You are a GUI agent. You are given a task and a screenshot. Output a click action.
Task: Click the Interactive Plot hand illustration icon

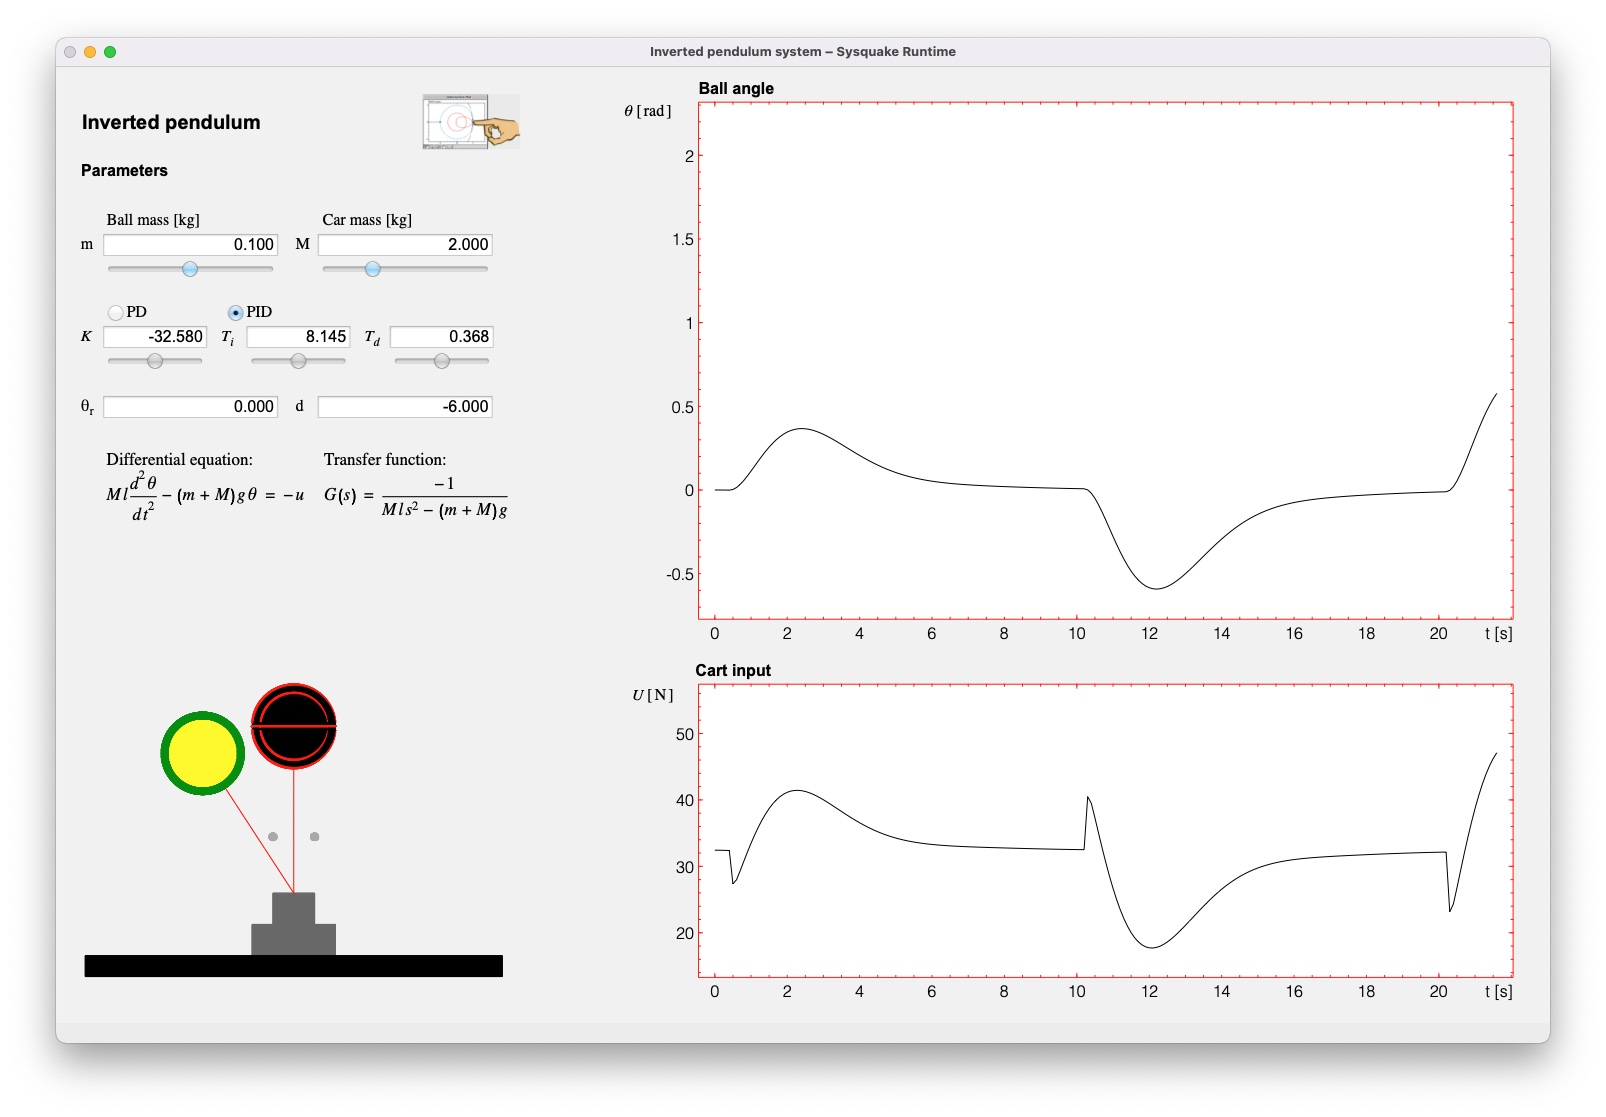(x=470, y=120)
